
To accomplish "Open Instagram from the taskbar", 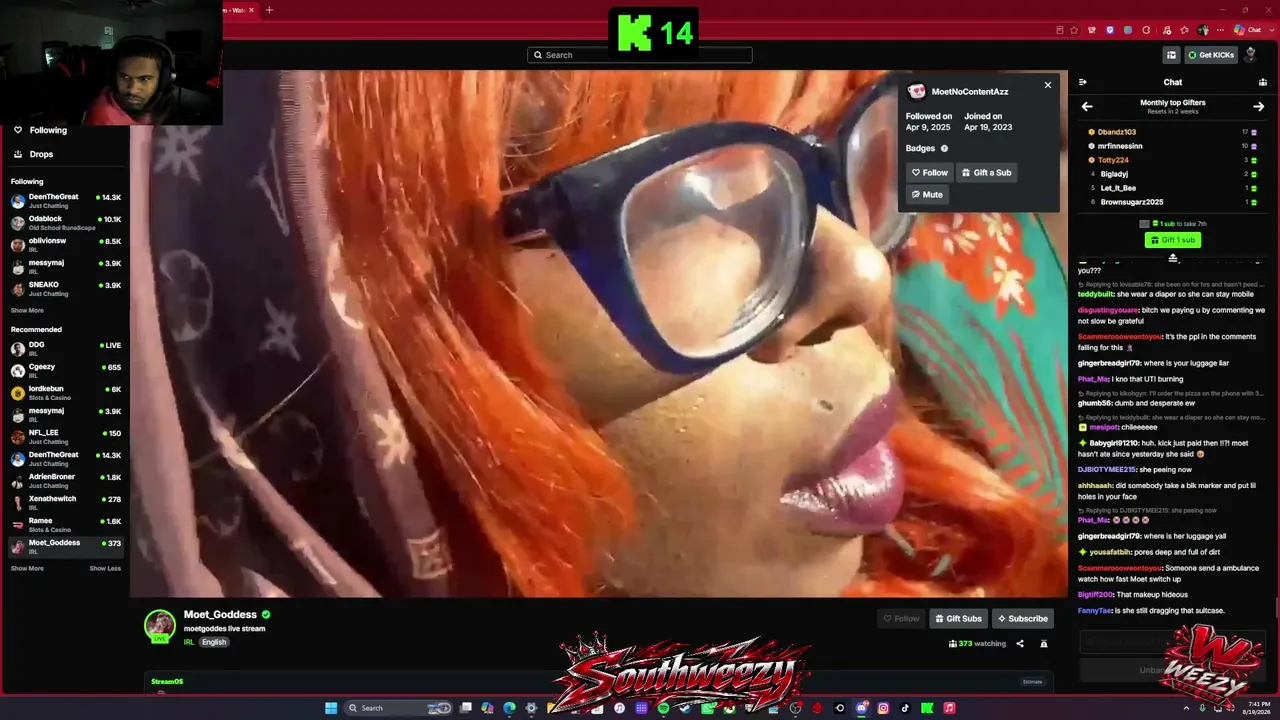I will 883,708.
